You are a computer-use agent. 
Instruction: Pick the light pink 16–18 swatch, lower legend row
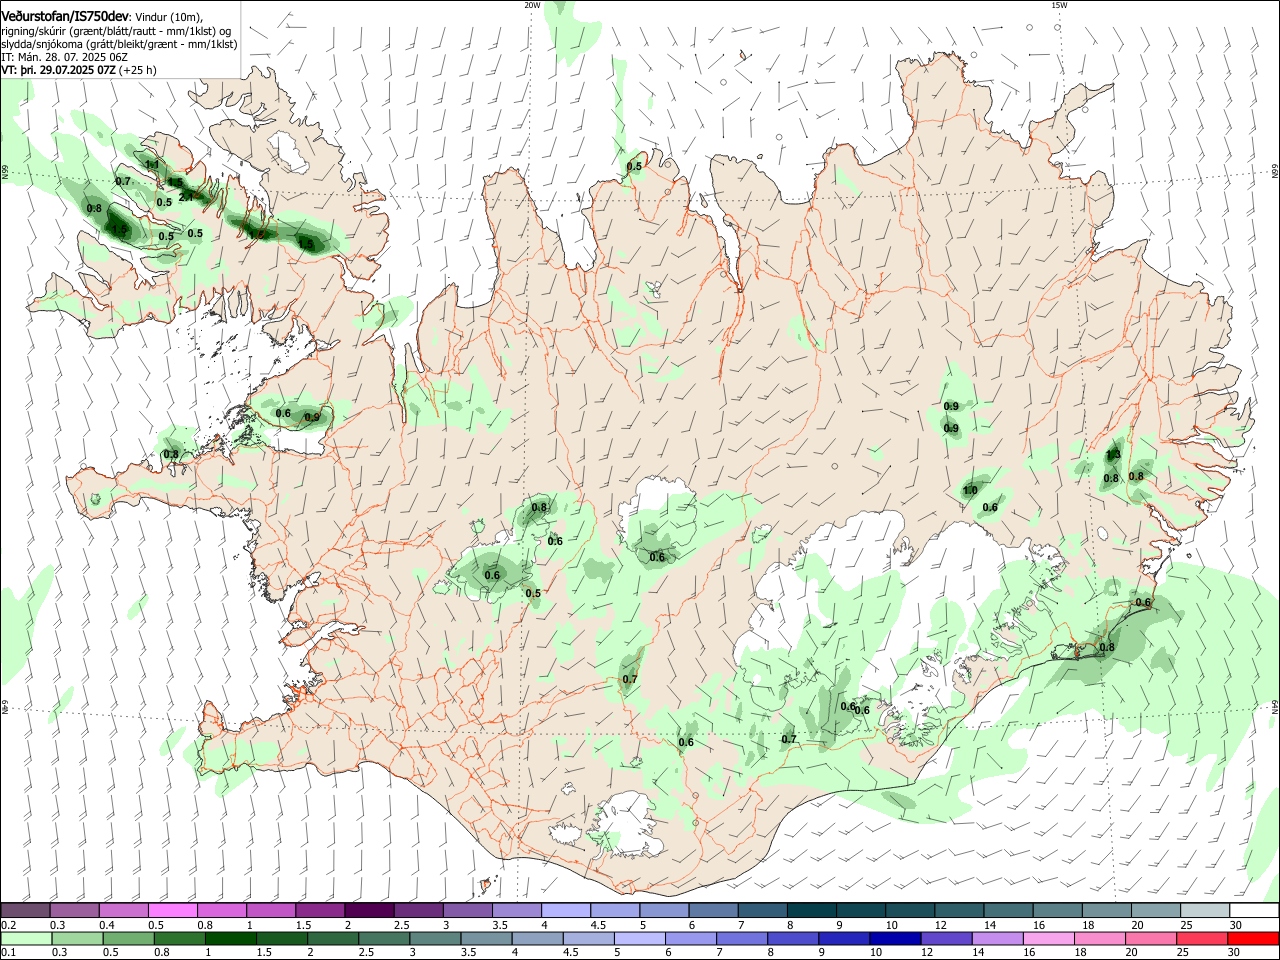(x=1050, y=938)
